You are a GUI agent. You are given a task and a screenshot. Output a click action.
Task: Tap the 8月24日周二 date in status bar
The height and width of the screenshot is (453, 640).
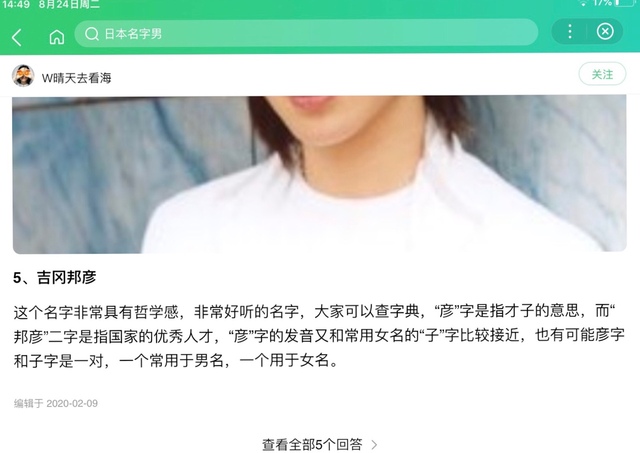coord(69,4)
